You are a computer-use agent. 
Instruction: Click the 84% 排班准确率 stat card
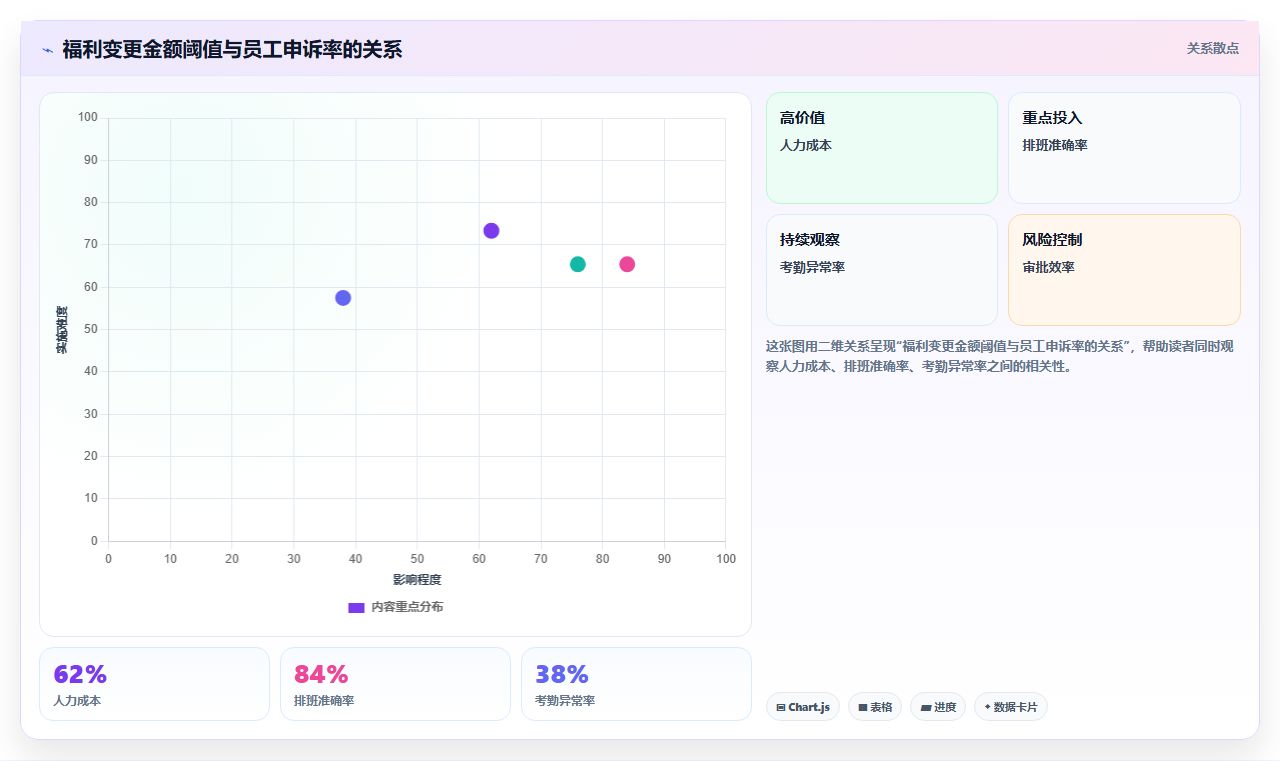(x=395, y=684)
